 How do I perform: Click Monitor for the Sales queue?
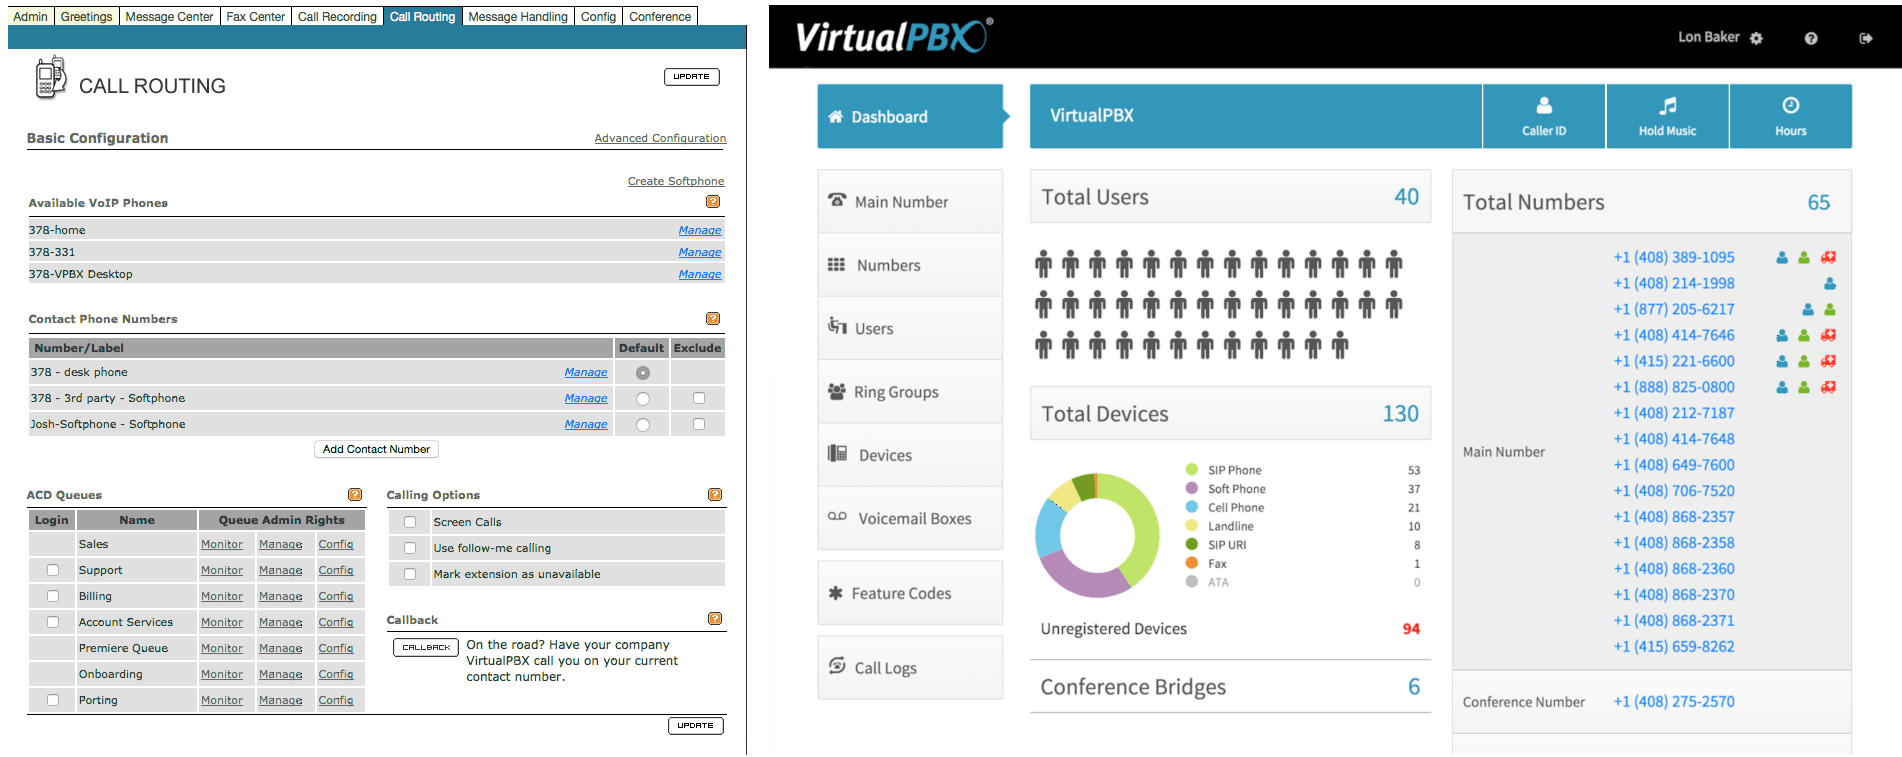[x=222, y=544]
